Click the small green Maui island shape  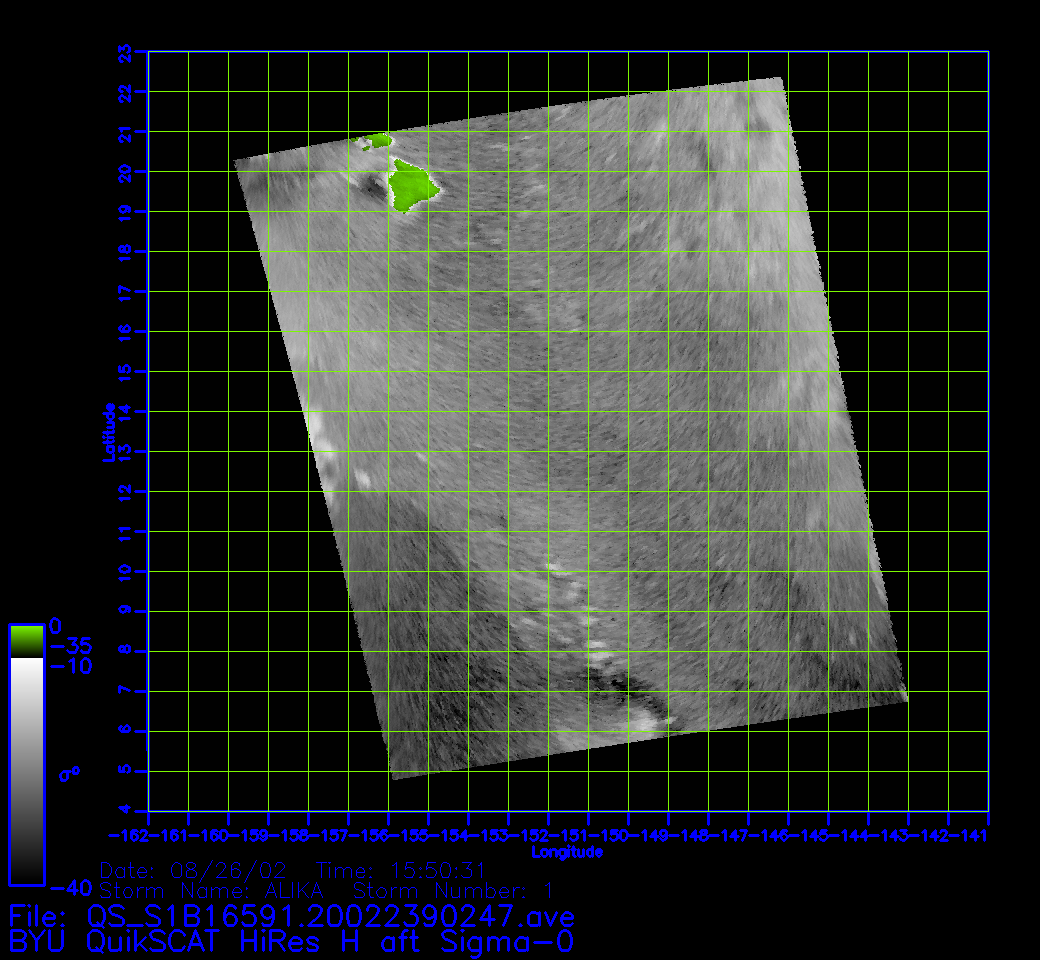click(377, 141)
